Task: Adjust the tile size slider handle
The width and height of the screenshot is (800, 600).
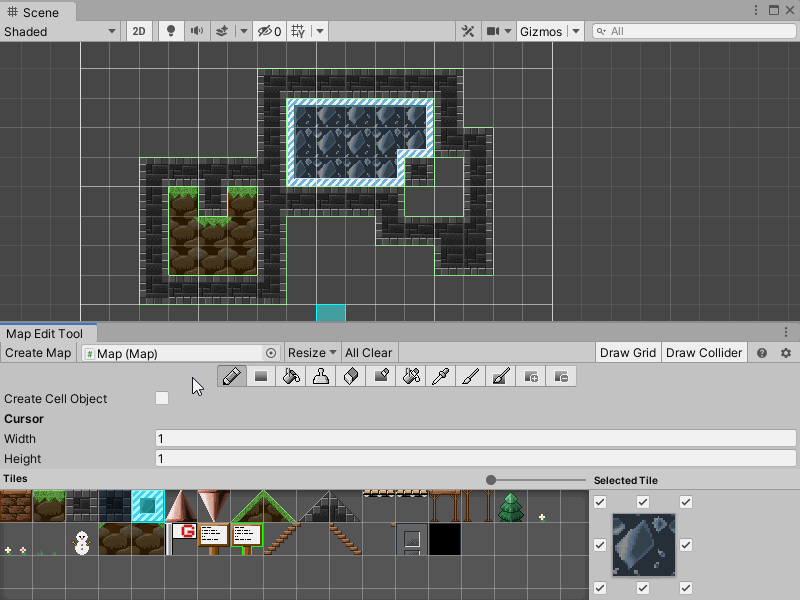Action: [x=491, y=481]
